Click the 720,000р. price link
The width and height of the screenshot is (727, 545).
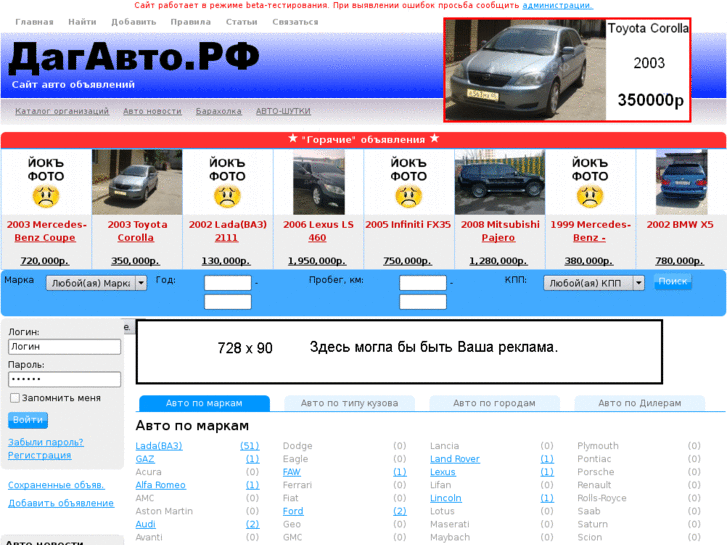click(x=45, y=261)
